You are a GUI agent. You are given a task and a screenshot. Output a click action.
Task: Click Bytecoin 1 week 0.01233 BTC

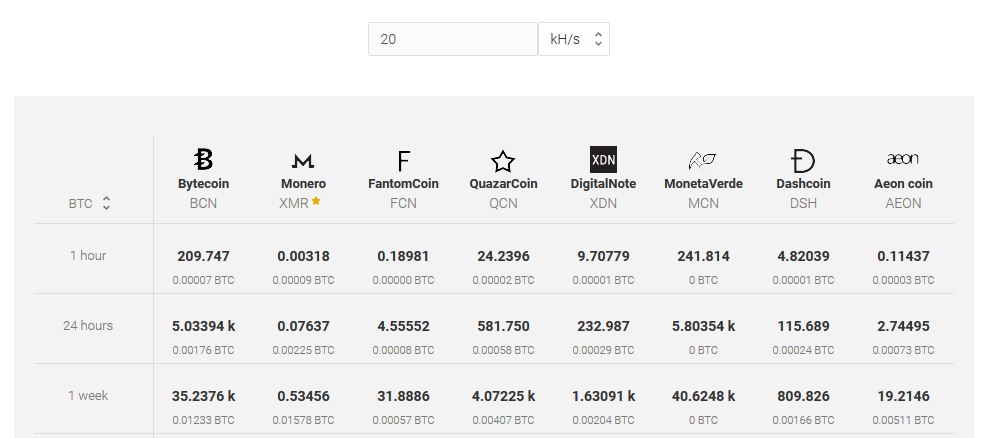tap(203, 420)
